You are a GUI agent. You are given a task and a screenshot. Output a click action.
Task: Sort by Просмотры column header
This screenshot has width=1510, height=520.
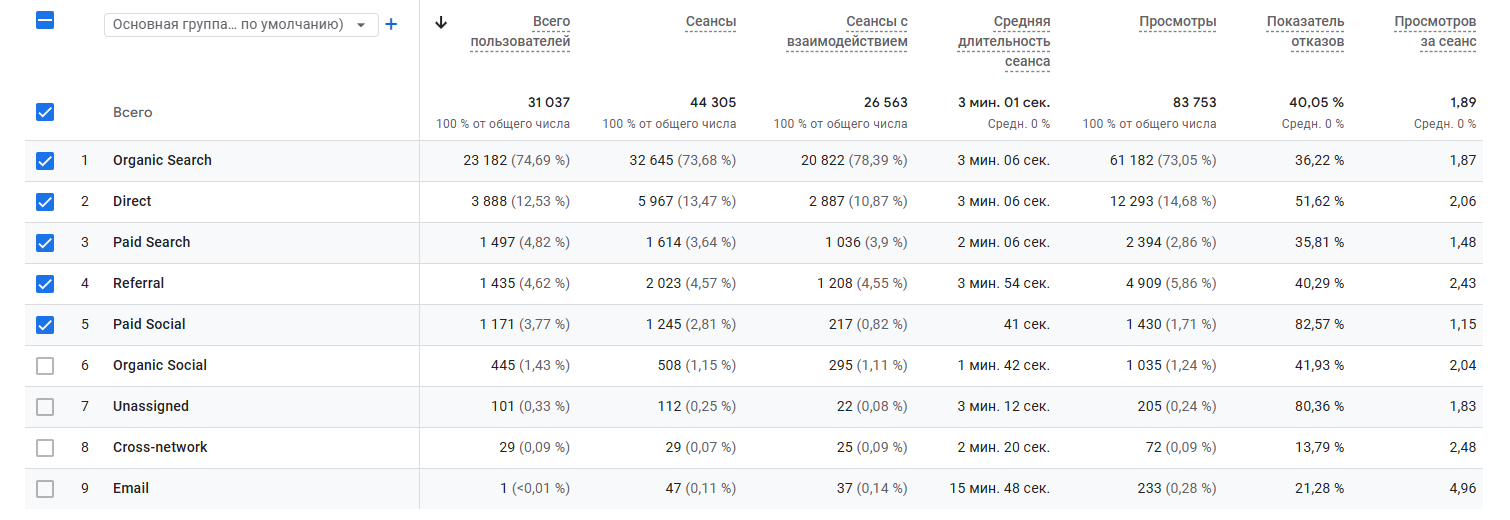(1178, 22)
